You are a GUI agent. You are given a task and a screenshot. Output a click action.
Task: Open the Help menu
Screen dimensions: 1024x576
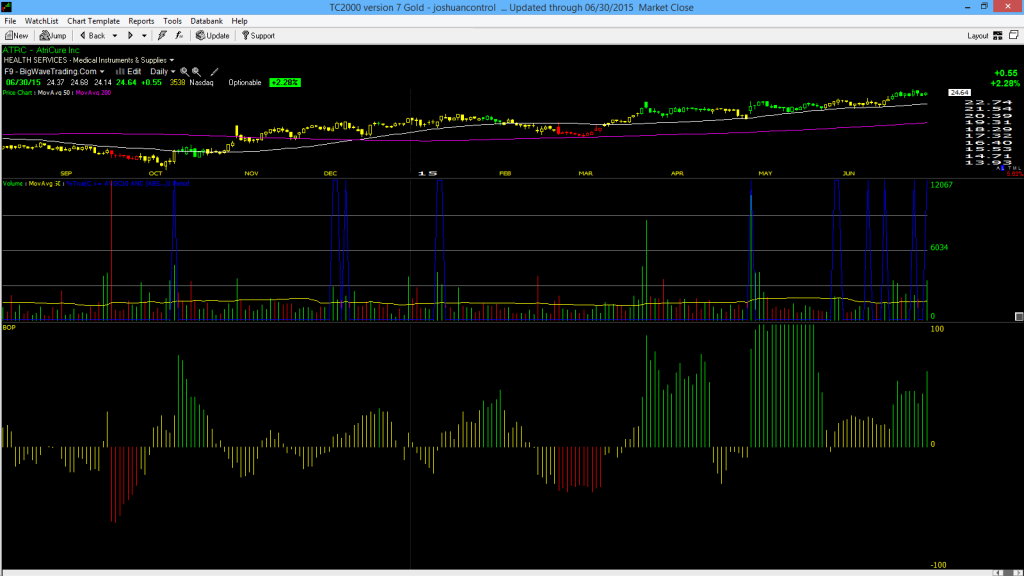(x=240, y=21)
